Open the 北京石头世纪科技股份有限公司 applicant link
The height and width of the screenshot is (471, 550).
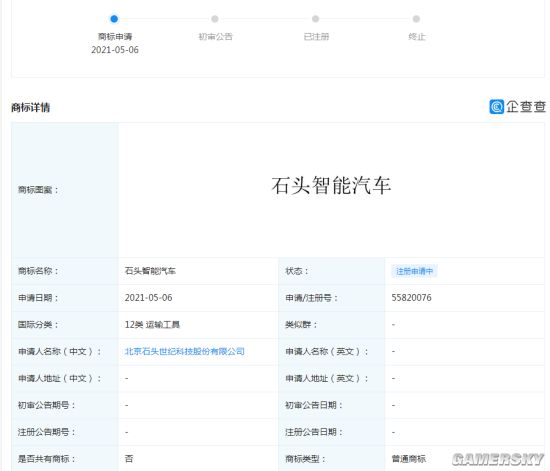pyautogui.click(x=185, y=351)
